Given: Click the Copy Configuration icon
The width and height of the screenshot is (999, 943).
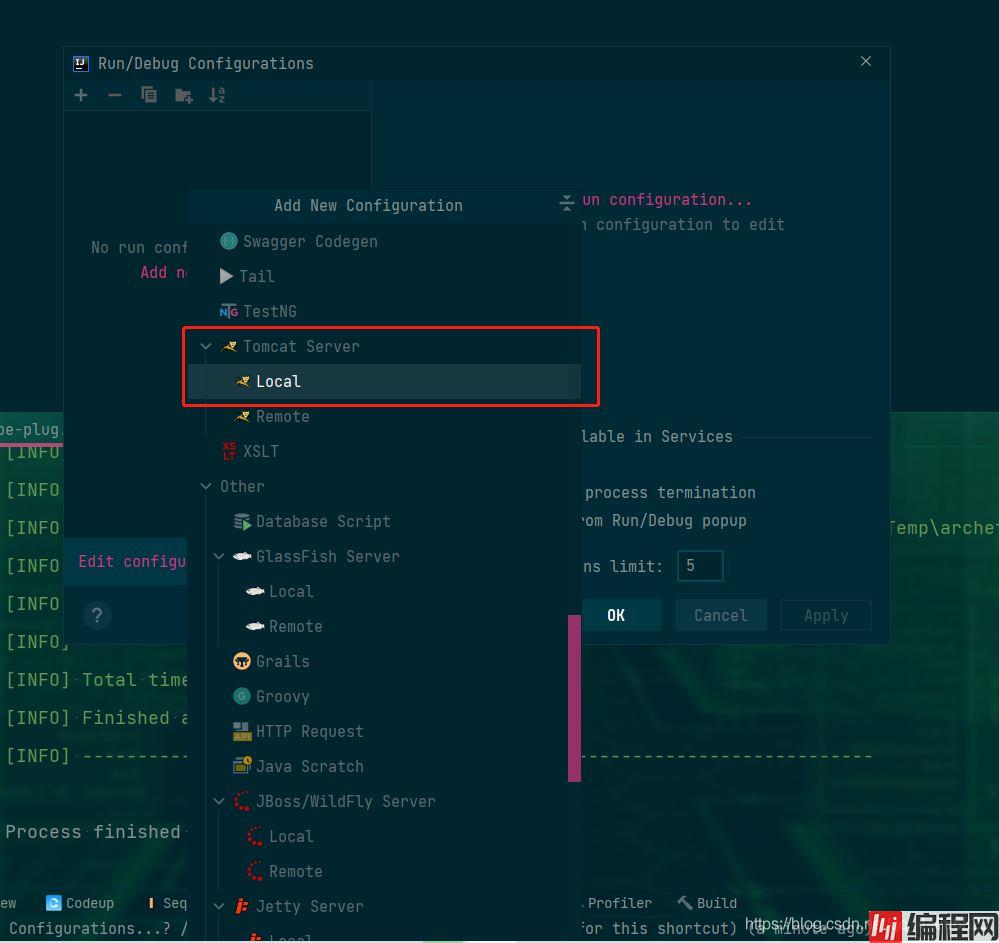Looking at the screenshot, I should coord(149,95).
